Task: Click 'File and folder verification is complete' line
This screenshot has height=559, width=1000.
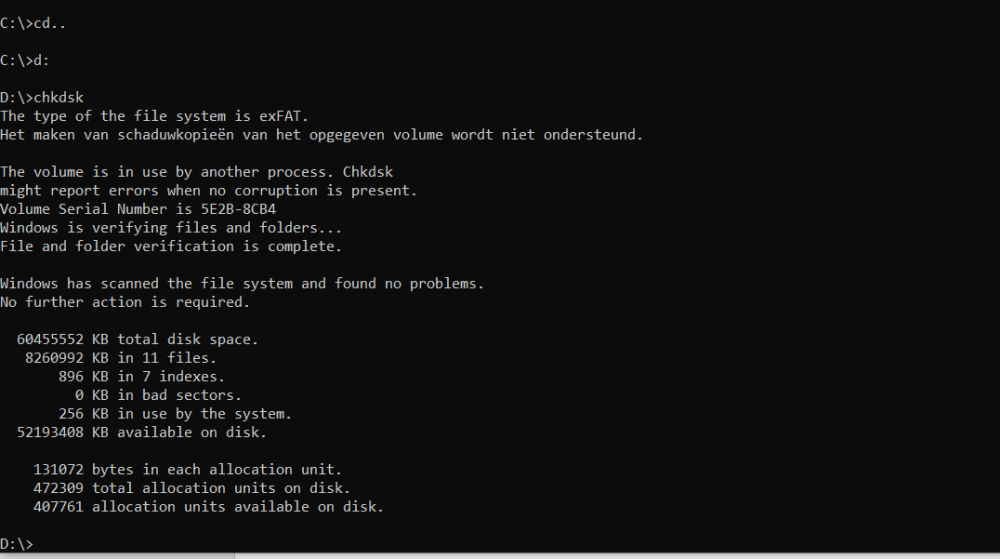Action: pos(170,246)
